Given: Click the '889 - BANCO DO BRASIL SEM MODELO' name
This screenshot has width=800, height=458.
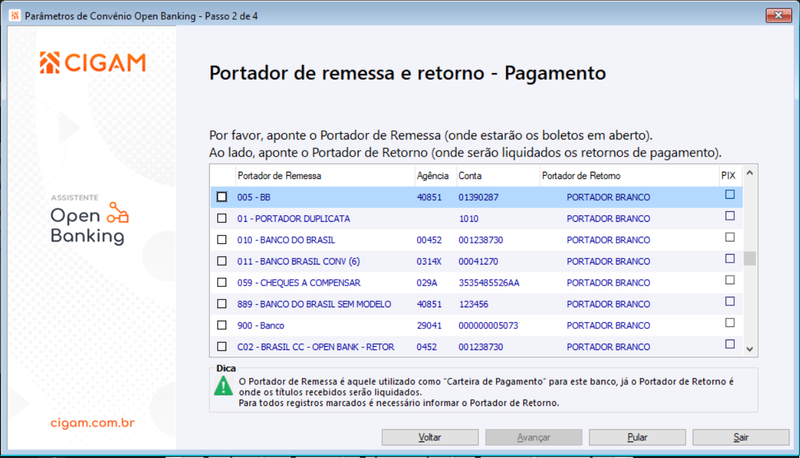Looking at the screenshot, I should (x=314, y=304).
